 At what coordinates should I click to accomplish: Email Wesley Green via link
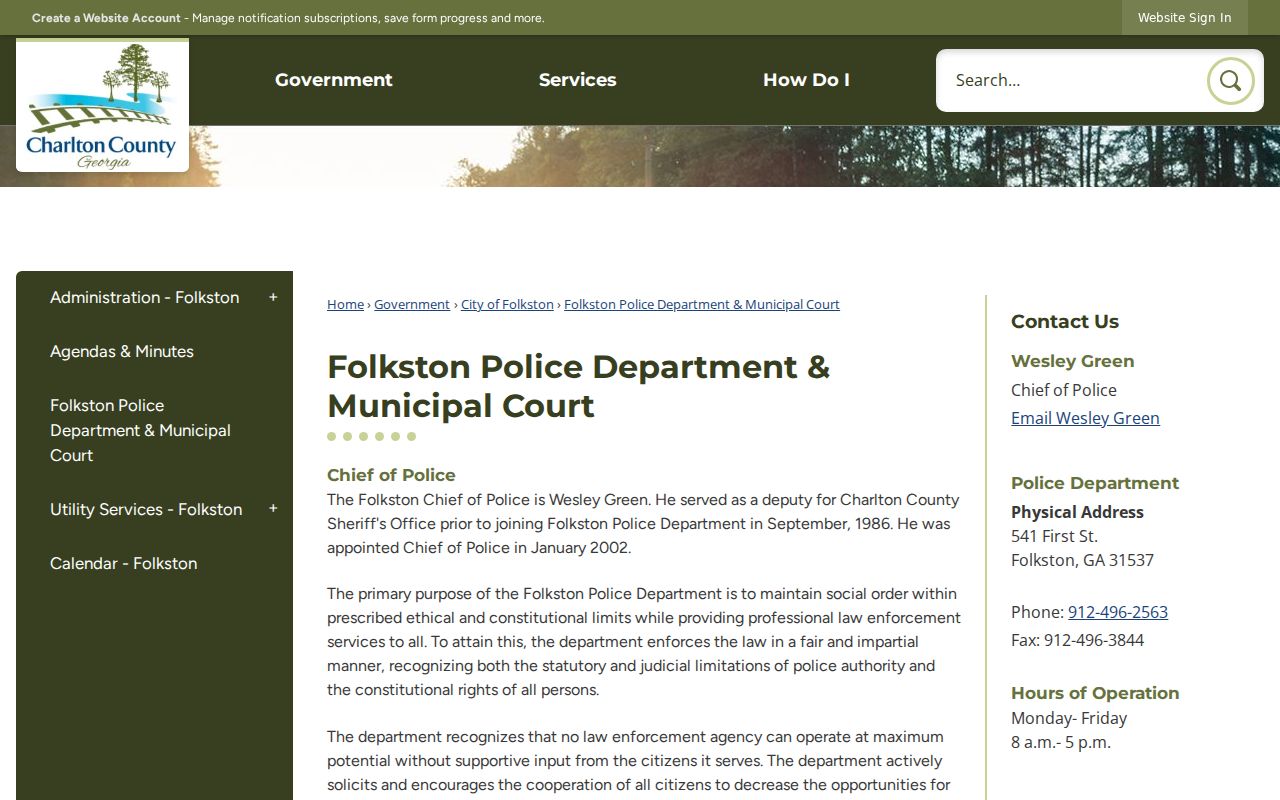1085,418
